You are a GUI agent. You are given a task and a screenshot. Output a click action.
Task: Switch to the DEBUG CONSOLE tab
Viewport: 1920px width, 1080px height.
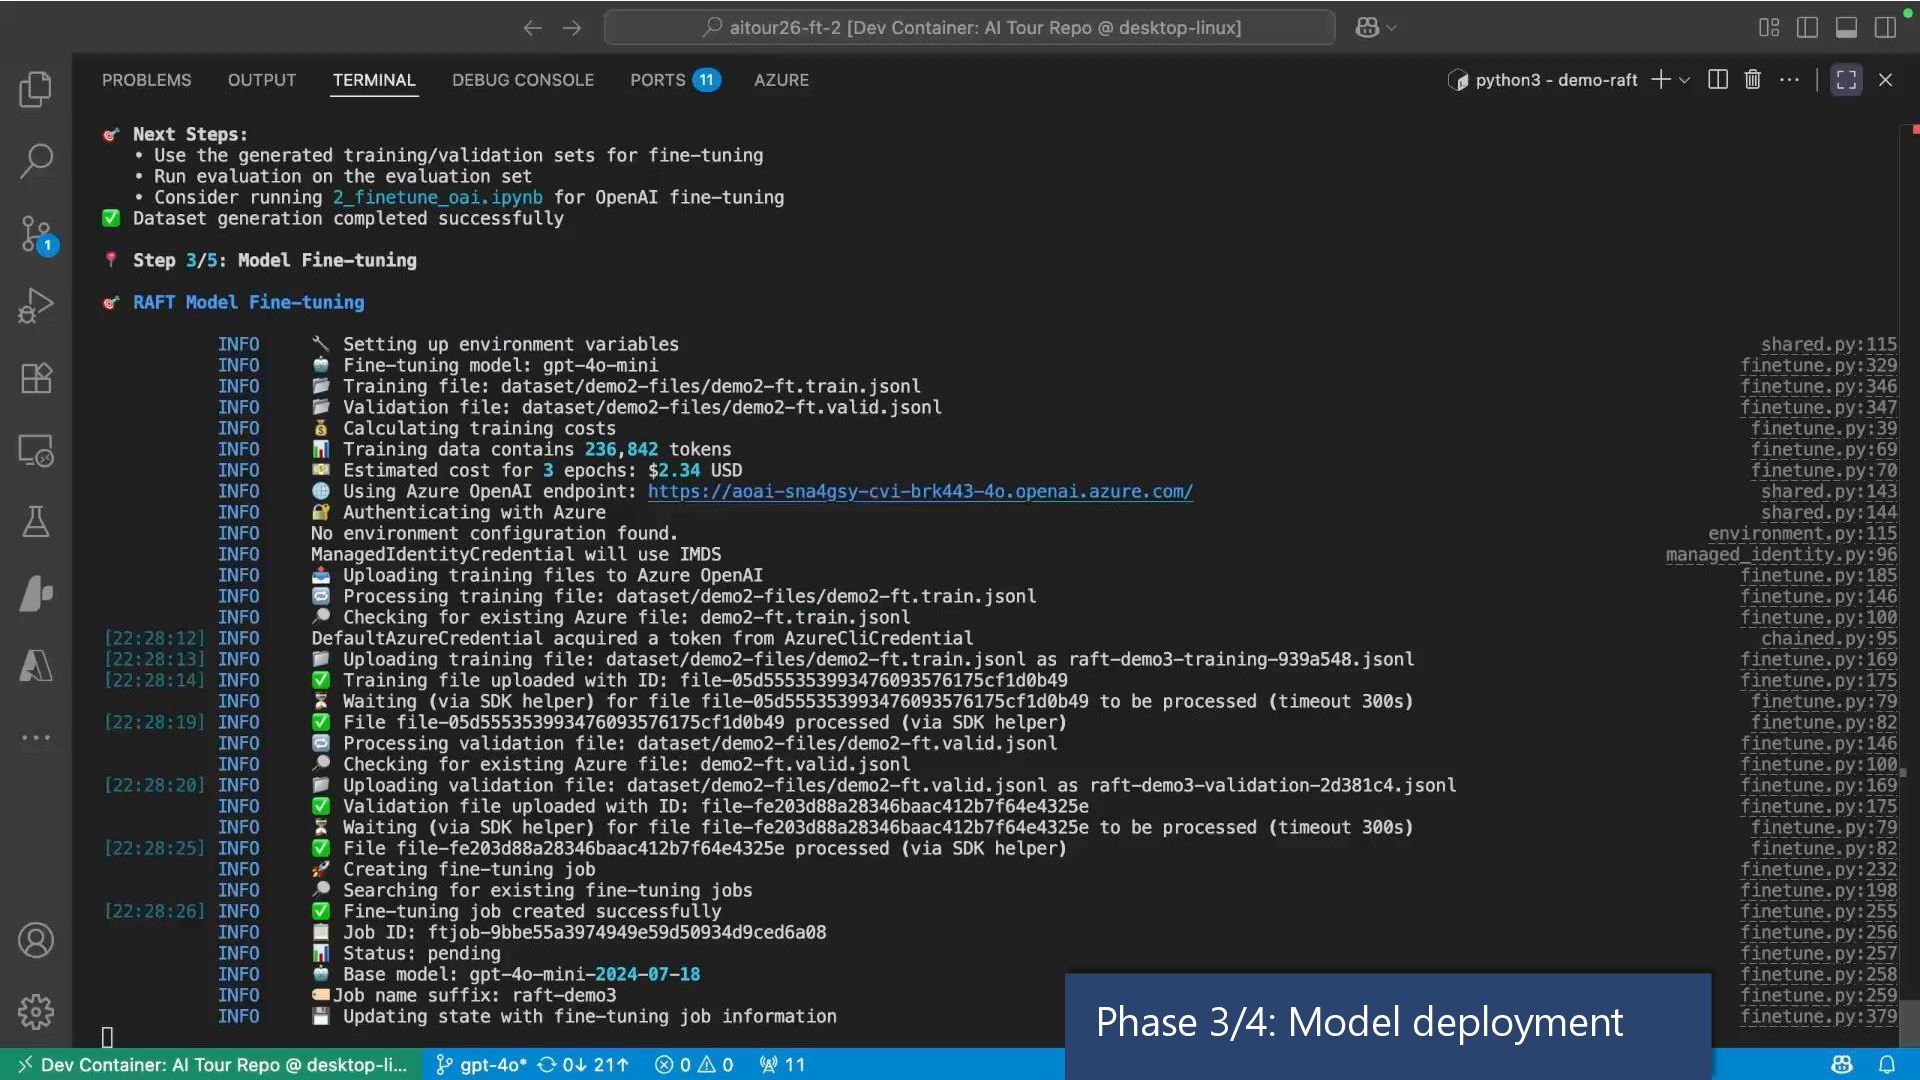(x=522, y=80)
